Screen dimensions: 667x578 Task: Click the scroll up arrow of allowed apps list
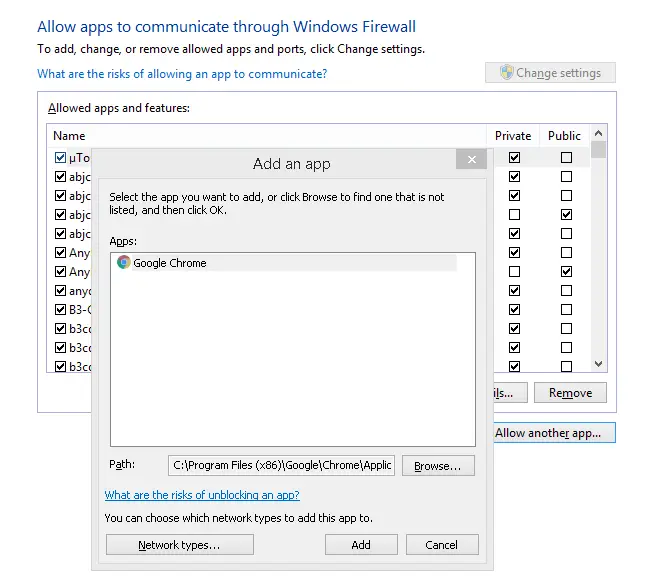coord(599,133)
